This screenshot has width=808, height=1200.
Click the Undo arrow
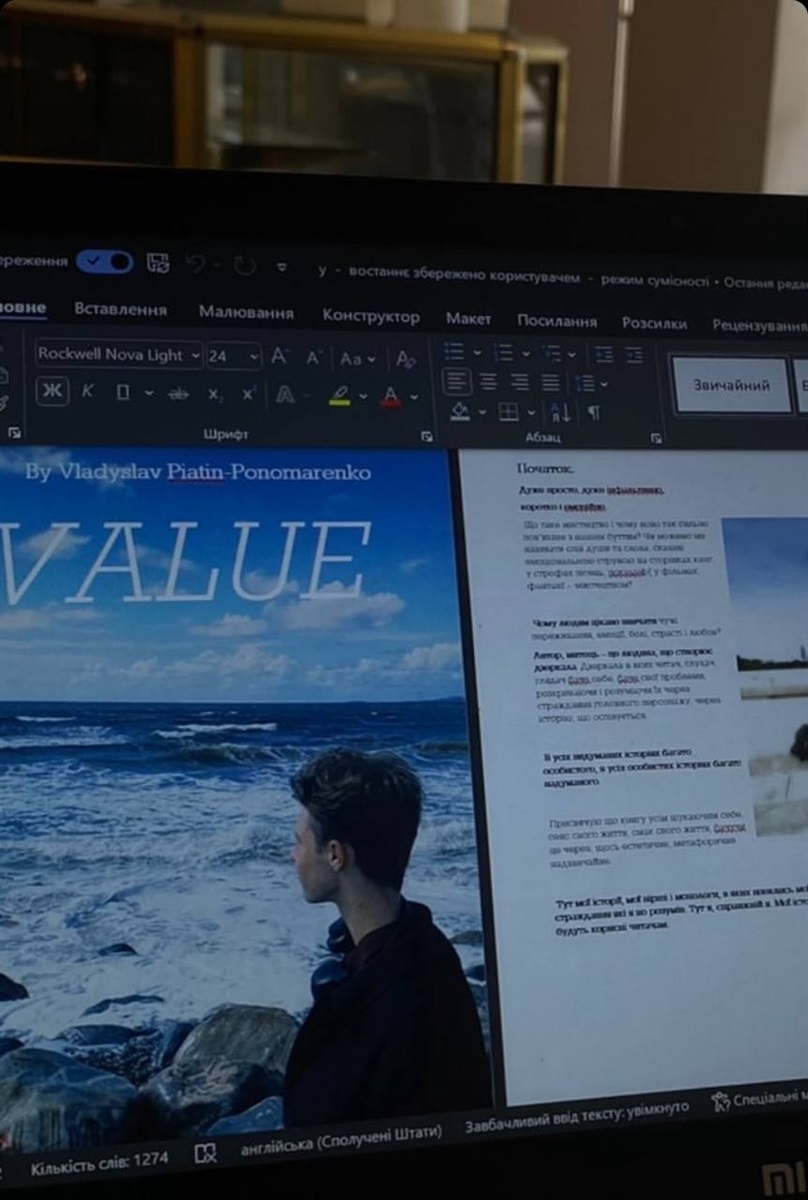(197, 265)
